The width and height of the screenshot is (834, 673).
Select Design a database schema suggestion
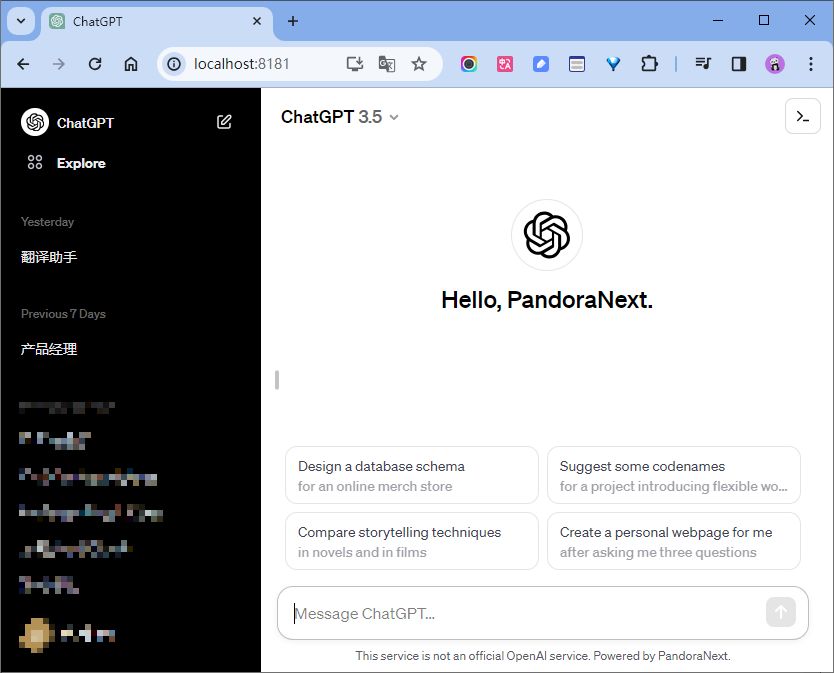click(x=412, y=475)
